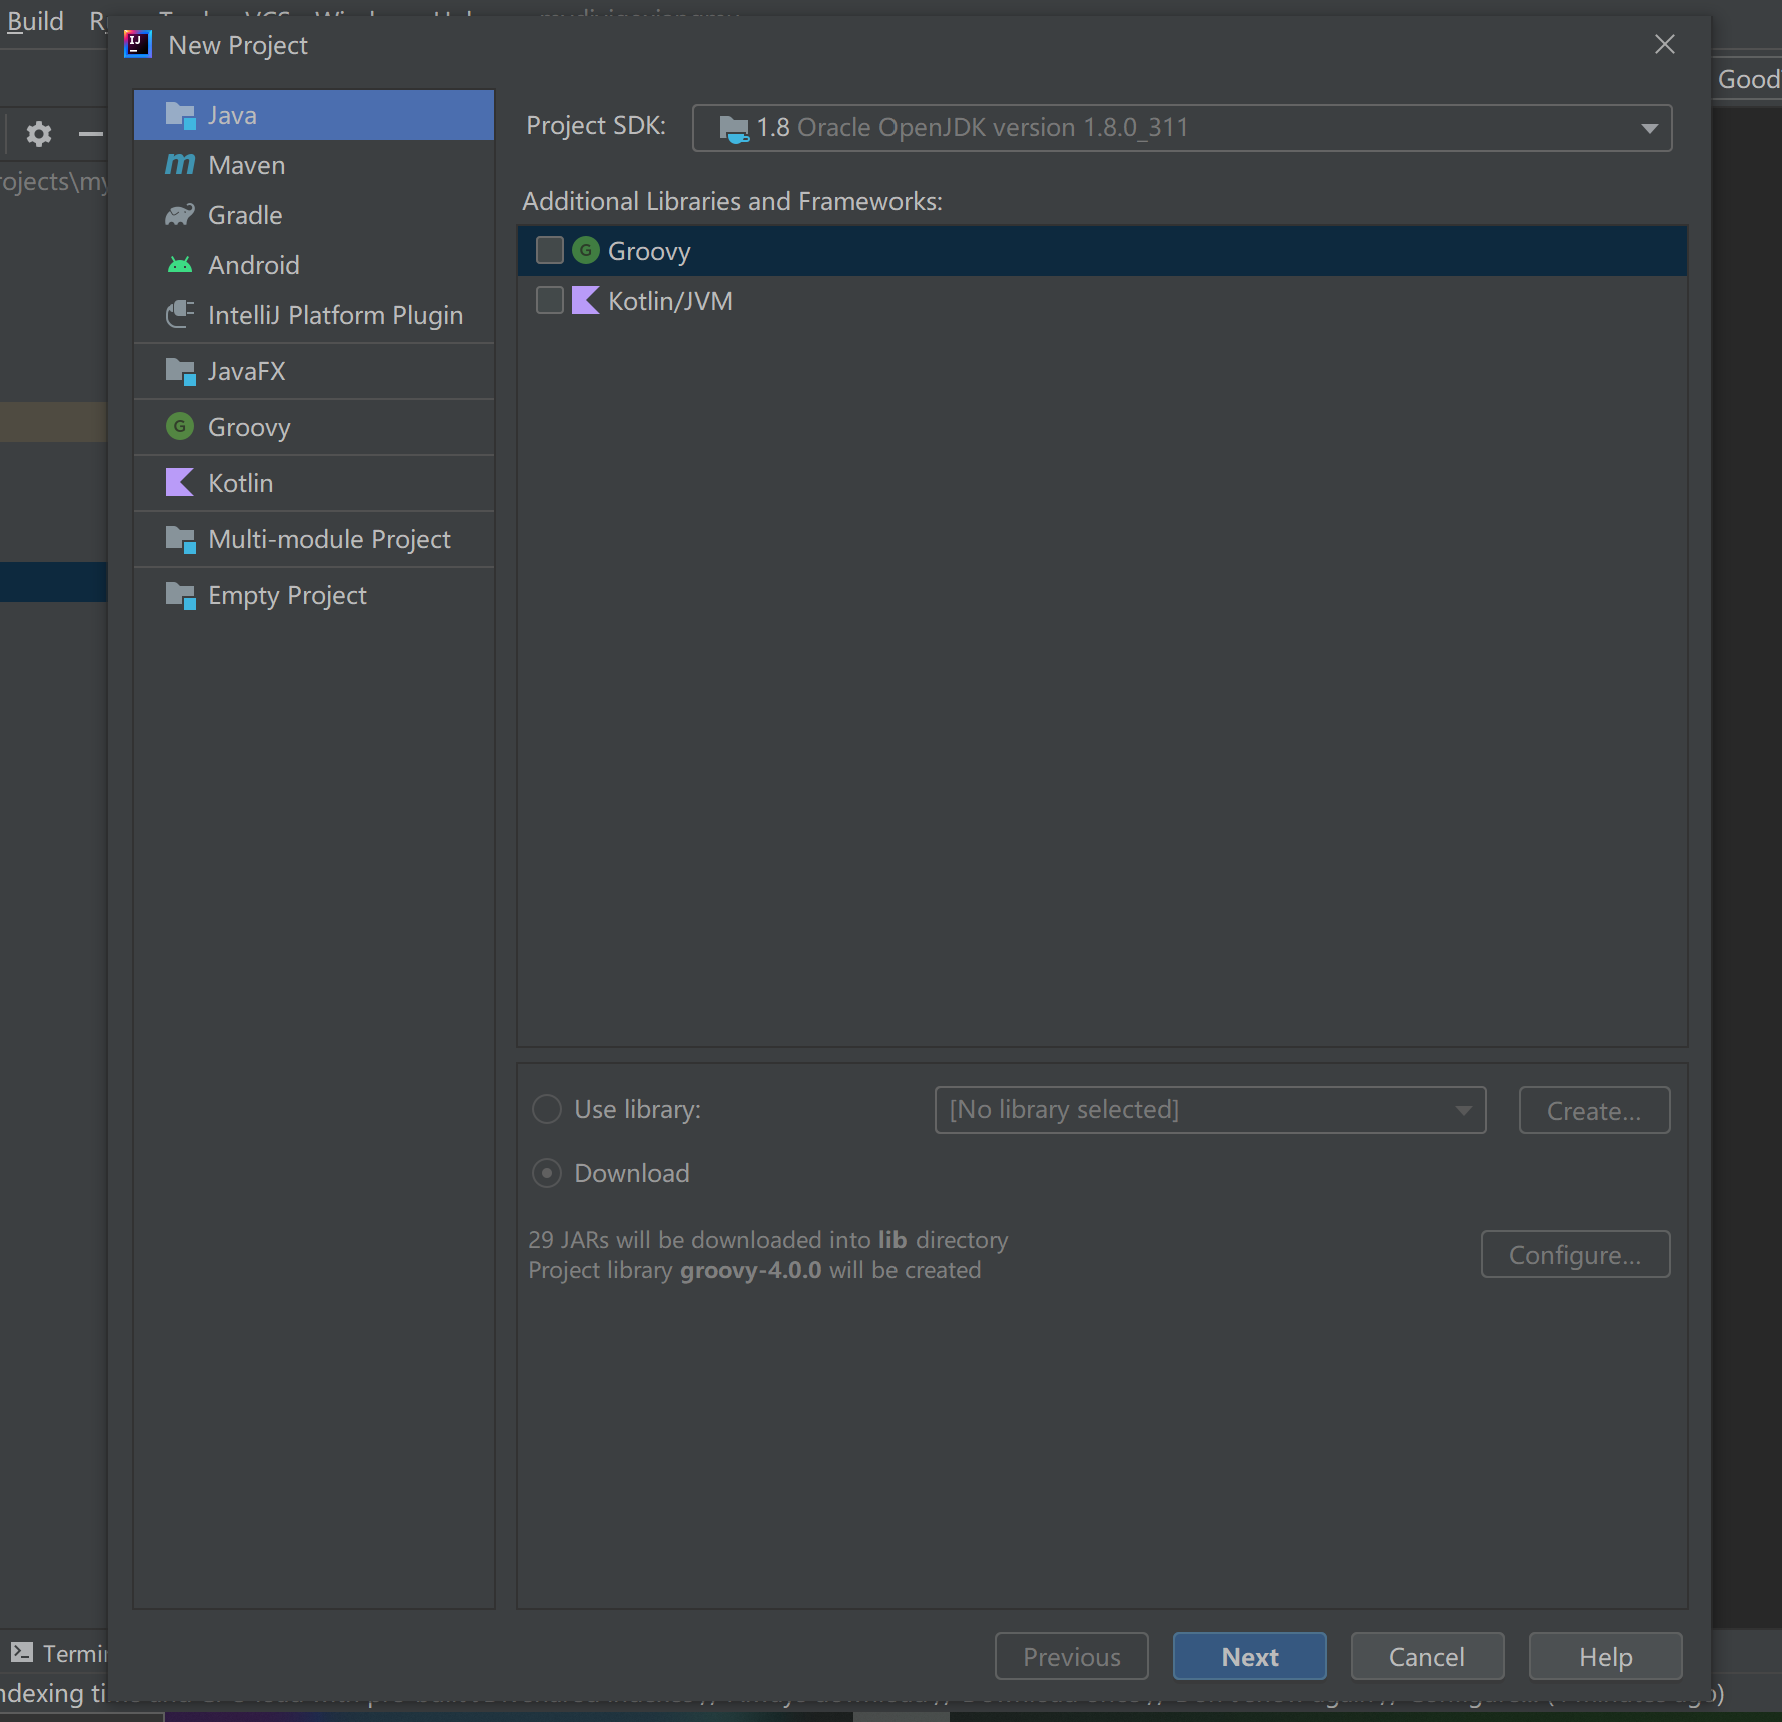Select the Groovy row in frameworks list
The height and width of the screenshot is (1722, 1782).
pos(1102,251)
